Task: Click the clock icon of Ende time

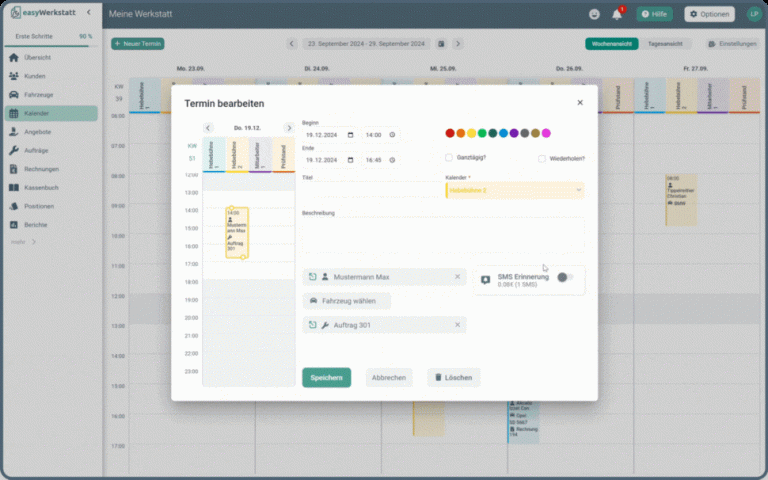Action: (x=392, y=160)
